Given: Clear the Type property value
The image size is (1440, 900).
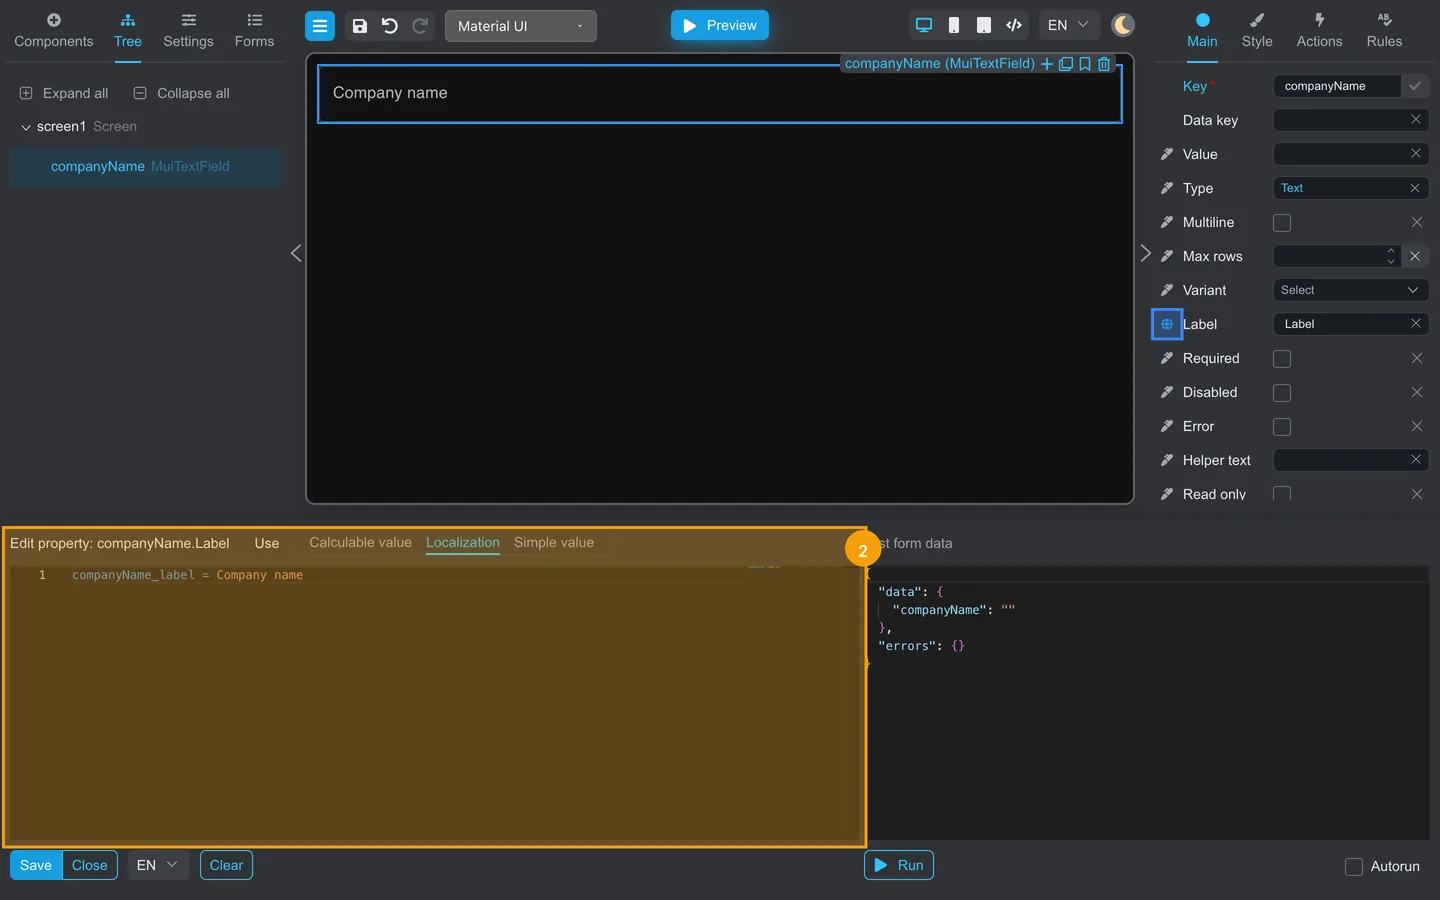Looking at the screenshot, I should coord(1415,188).
